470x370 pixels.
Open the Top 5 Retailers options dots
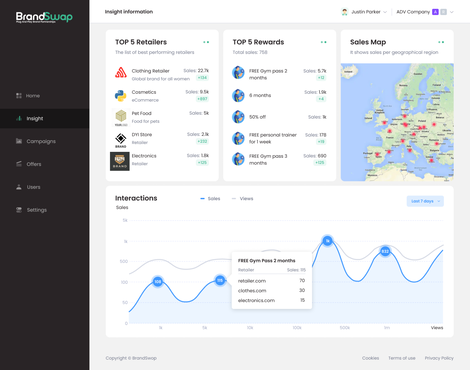pos(206,42)
